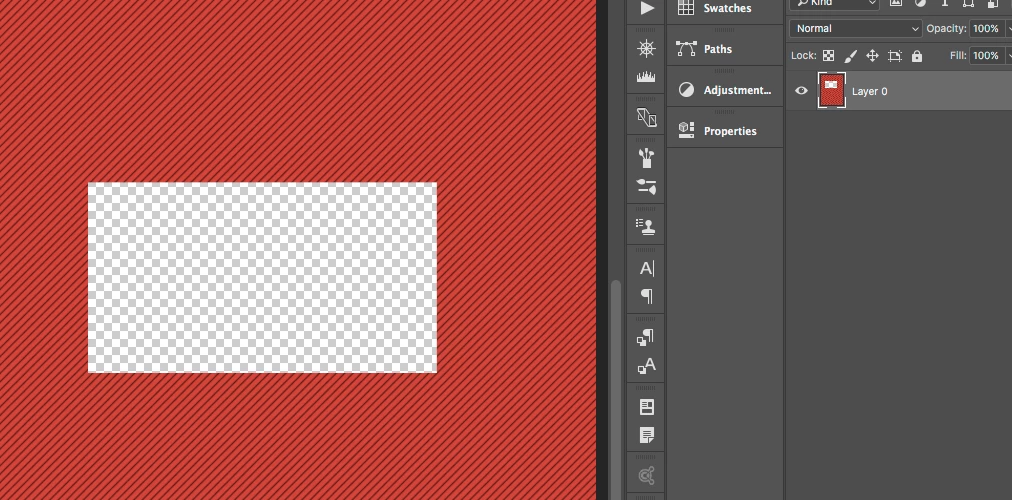Toggle lock transparent pixels
Image resolution: width=1012 pixels, height=500 pixels.
(x=828, y=55)
